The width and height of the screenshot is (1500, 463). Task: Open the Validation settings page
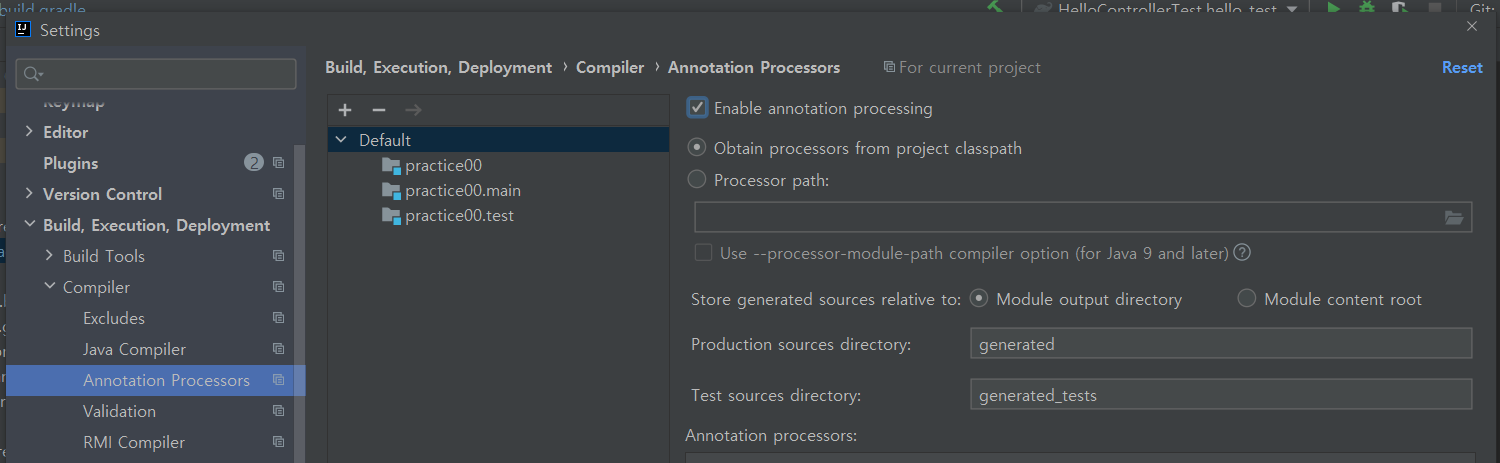(119, 411)
